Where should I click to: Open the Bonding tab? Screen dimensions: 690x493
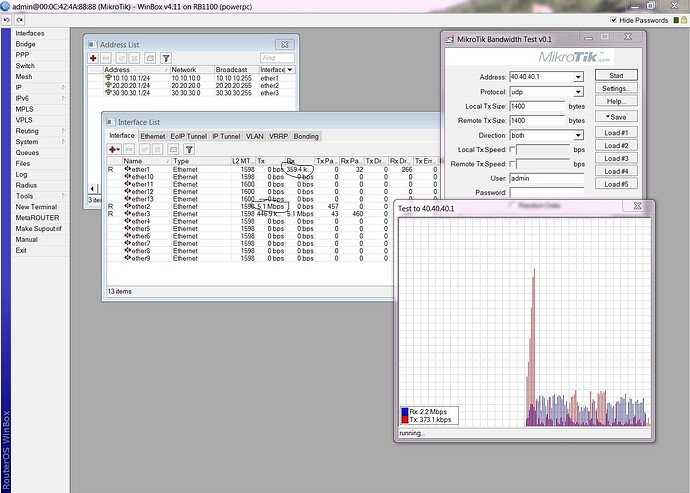[306, 136]
